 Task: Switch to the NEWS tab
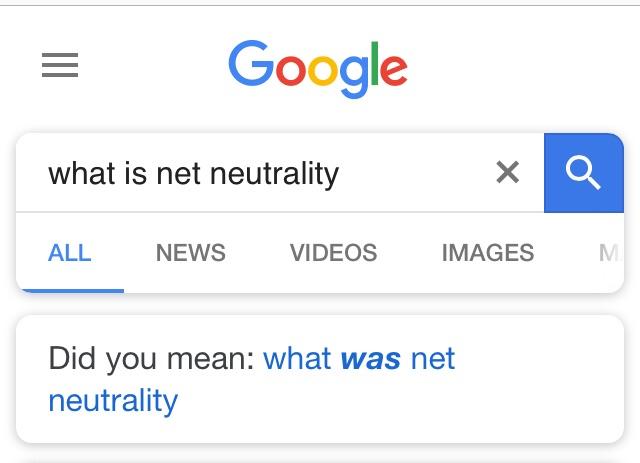(x=191, y=253)
